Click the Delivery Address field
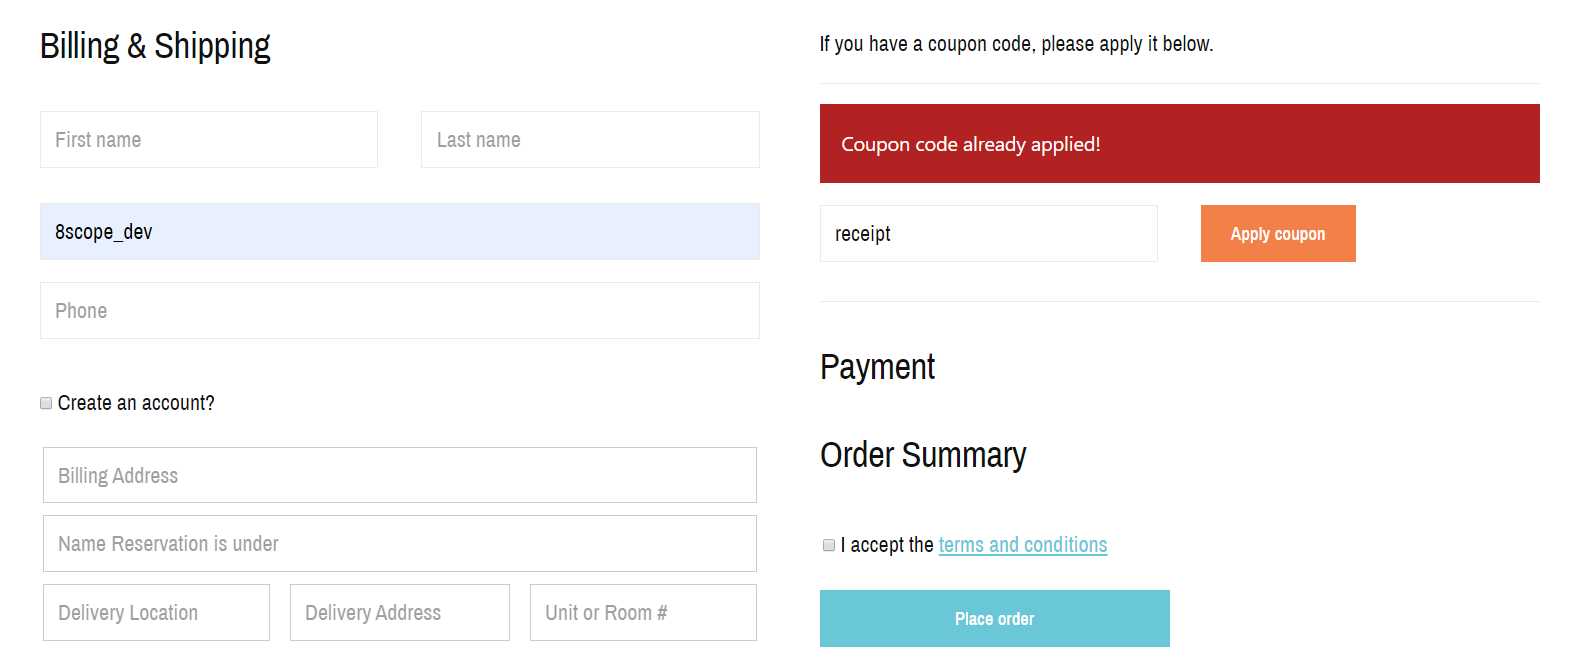Screen dimensions: 1590x672 click(399, 612)
